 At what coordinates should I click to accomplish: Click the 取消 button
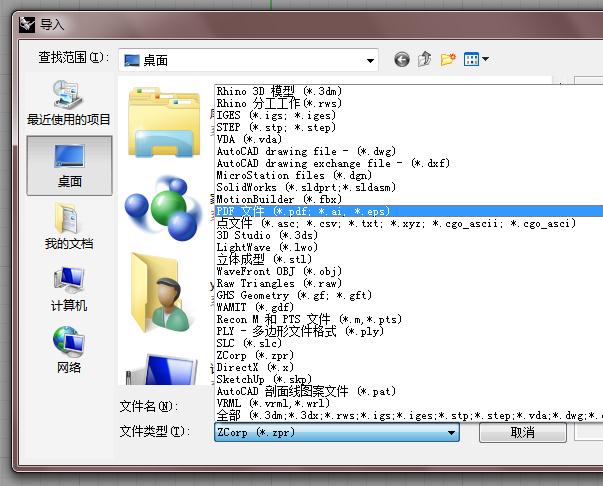522,433
